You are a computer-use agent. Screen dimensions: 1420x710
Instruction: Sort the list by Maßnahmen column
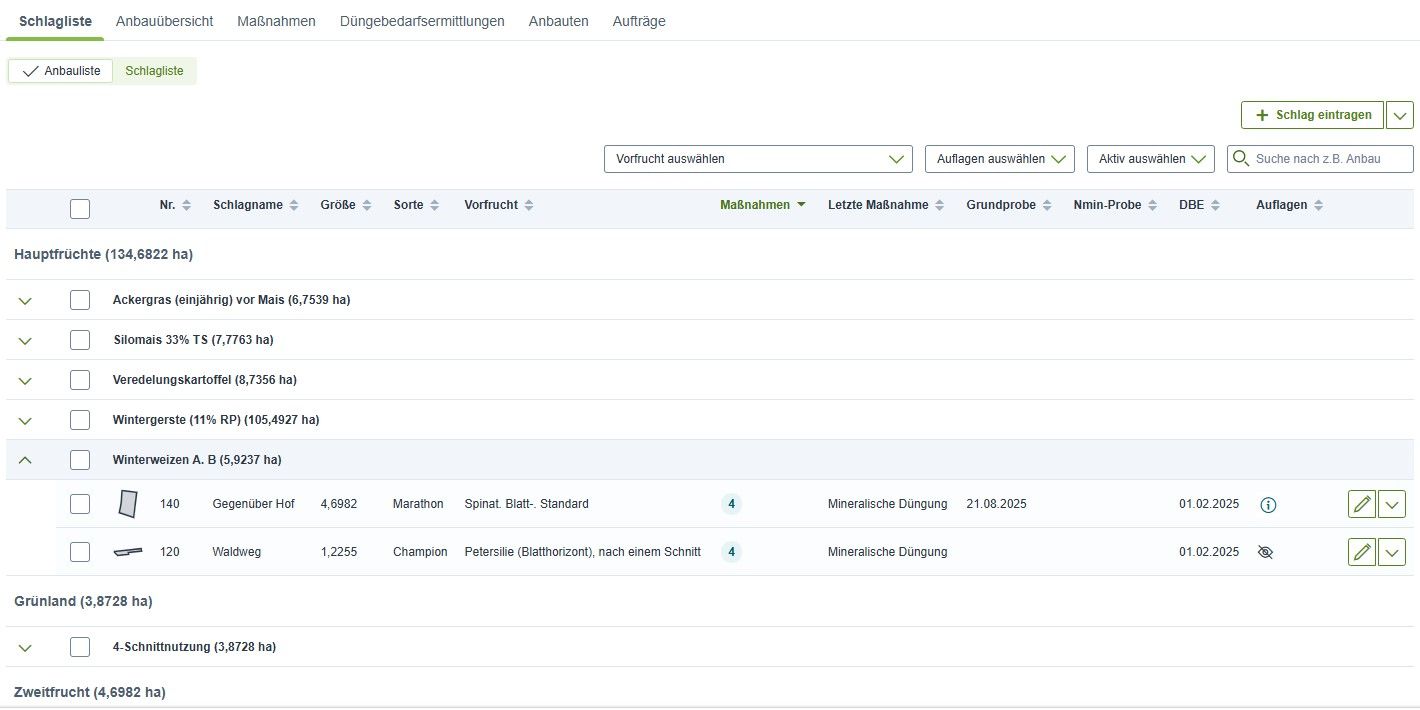click(761, 205)
